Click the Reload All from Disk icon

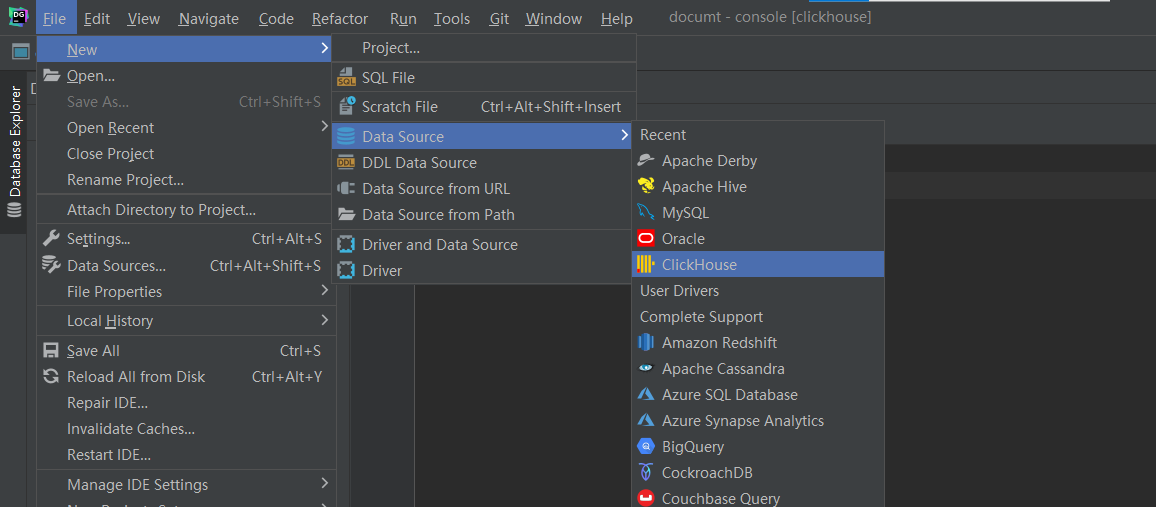(51, 377)
